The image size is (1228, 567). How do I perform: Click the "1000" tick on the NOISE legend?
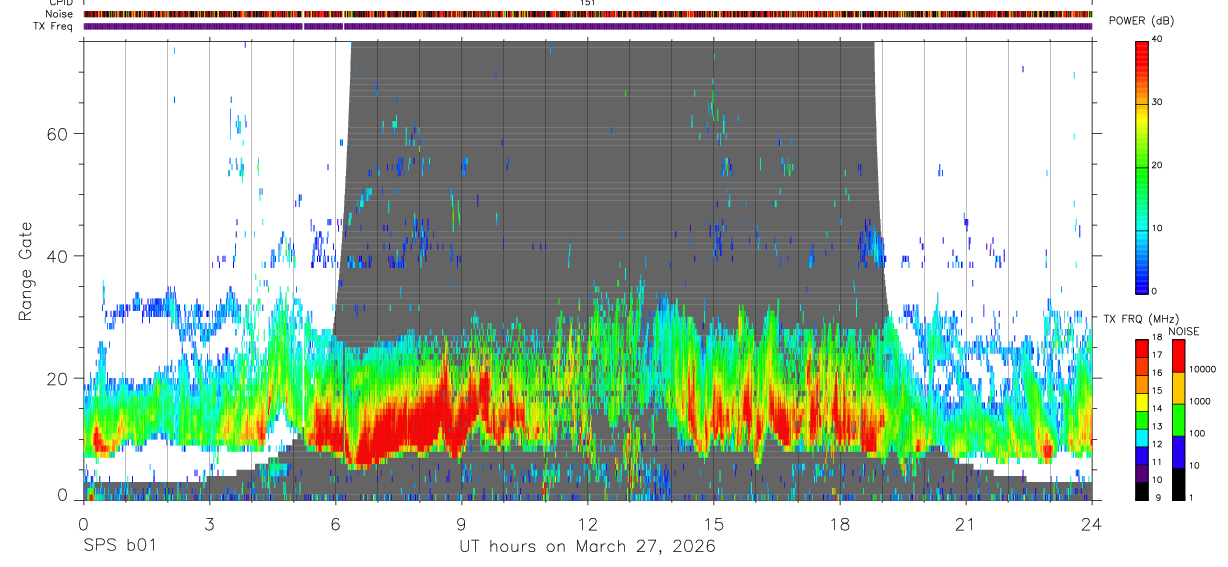[1200, 401]
